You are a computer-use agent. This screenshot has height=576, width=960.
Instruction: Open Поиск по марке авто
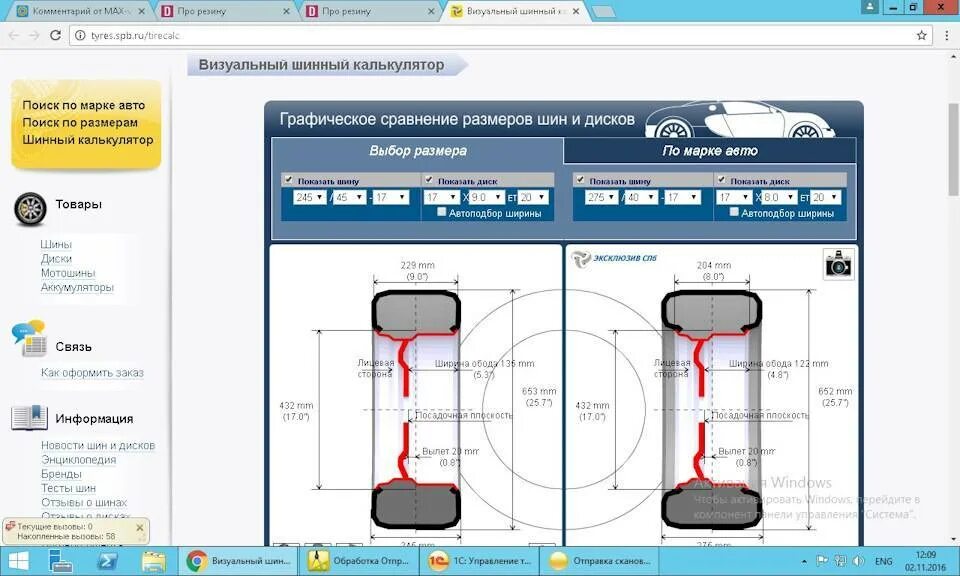click(84, 105)
